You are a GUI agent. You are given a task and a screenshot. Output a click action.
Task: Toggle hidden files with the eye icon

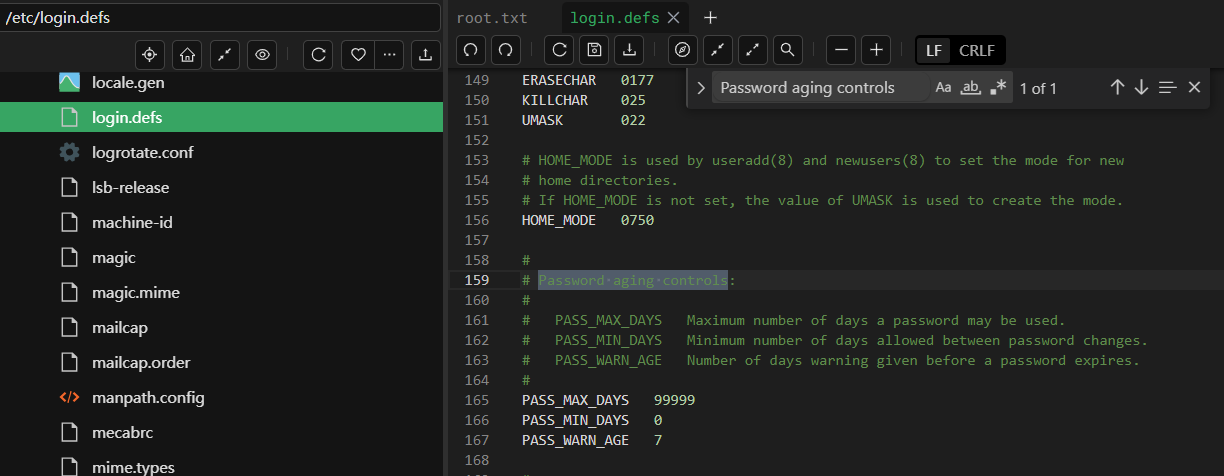[x=263, y=55]
